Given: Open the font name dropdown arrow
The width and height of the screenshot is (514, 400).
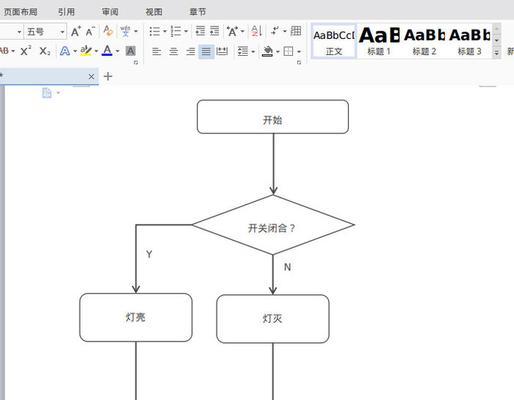Looking at the screenshot, I should (19, 32).
